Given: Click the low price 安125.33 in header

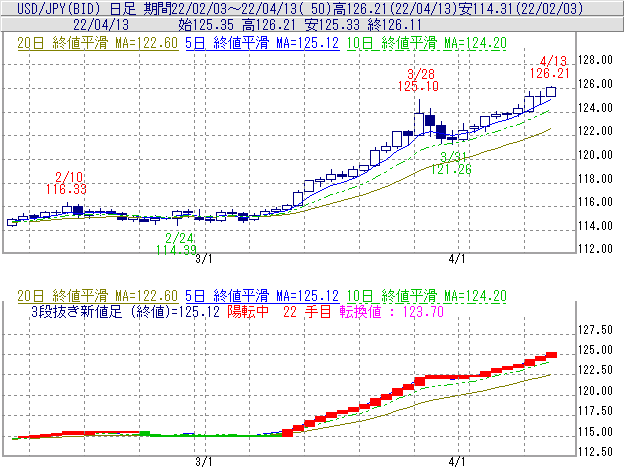Looking at the screenshot, I should (x=332, y=25).
